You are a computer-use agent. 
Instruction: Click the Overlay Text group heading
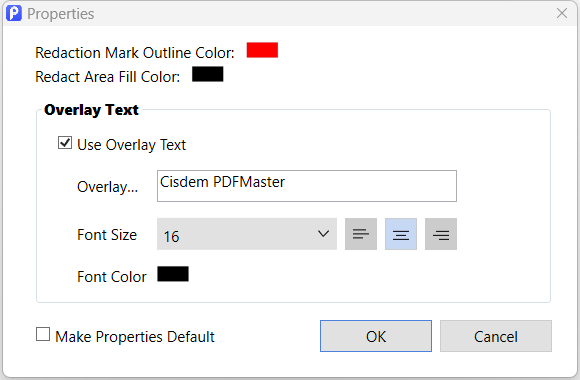click(x=91, y=110)
